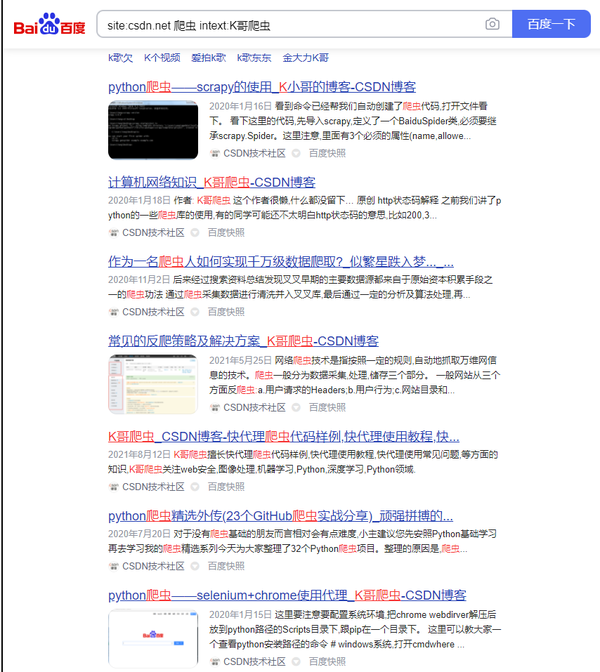Click CSDN技术社区 text under scrapy result

click(255, 153)
